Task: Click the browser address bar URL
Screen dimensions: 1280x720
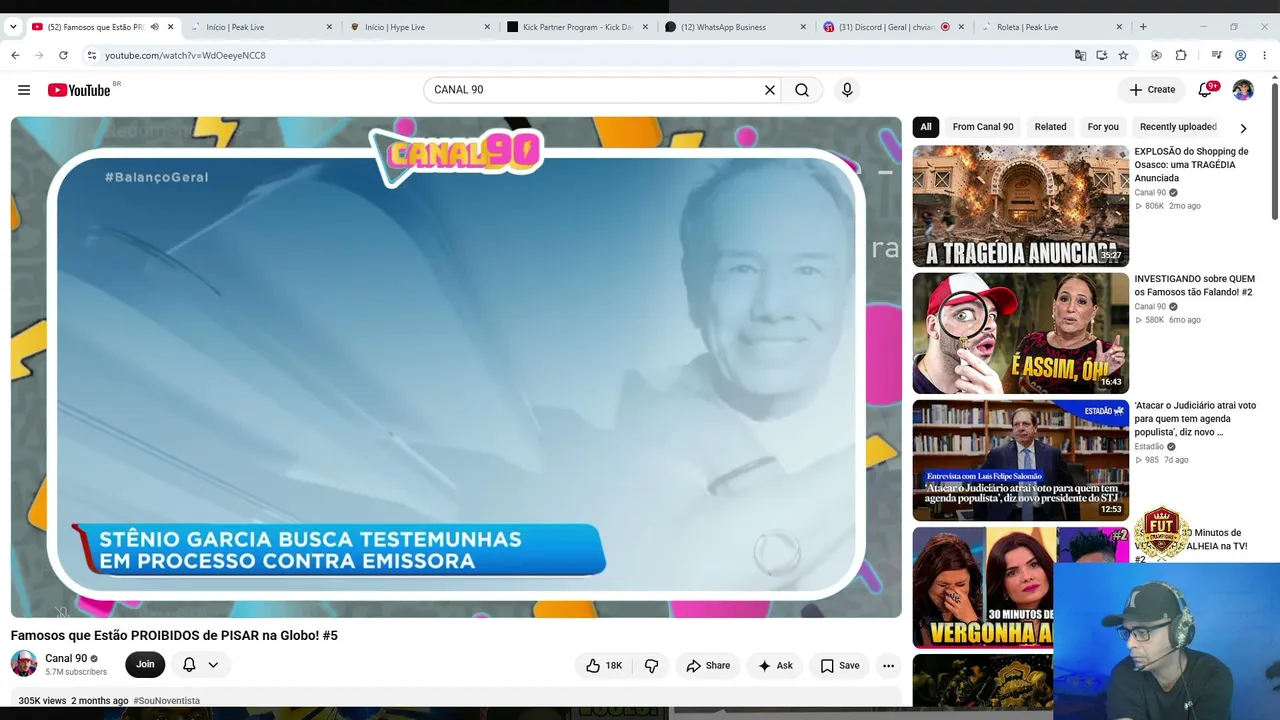Action: click(185, 55)
